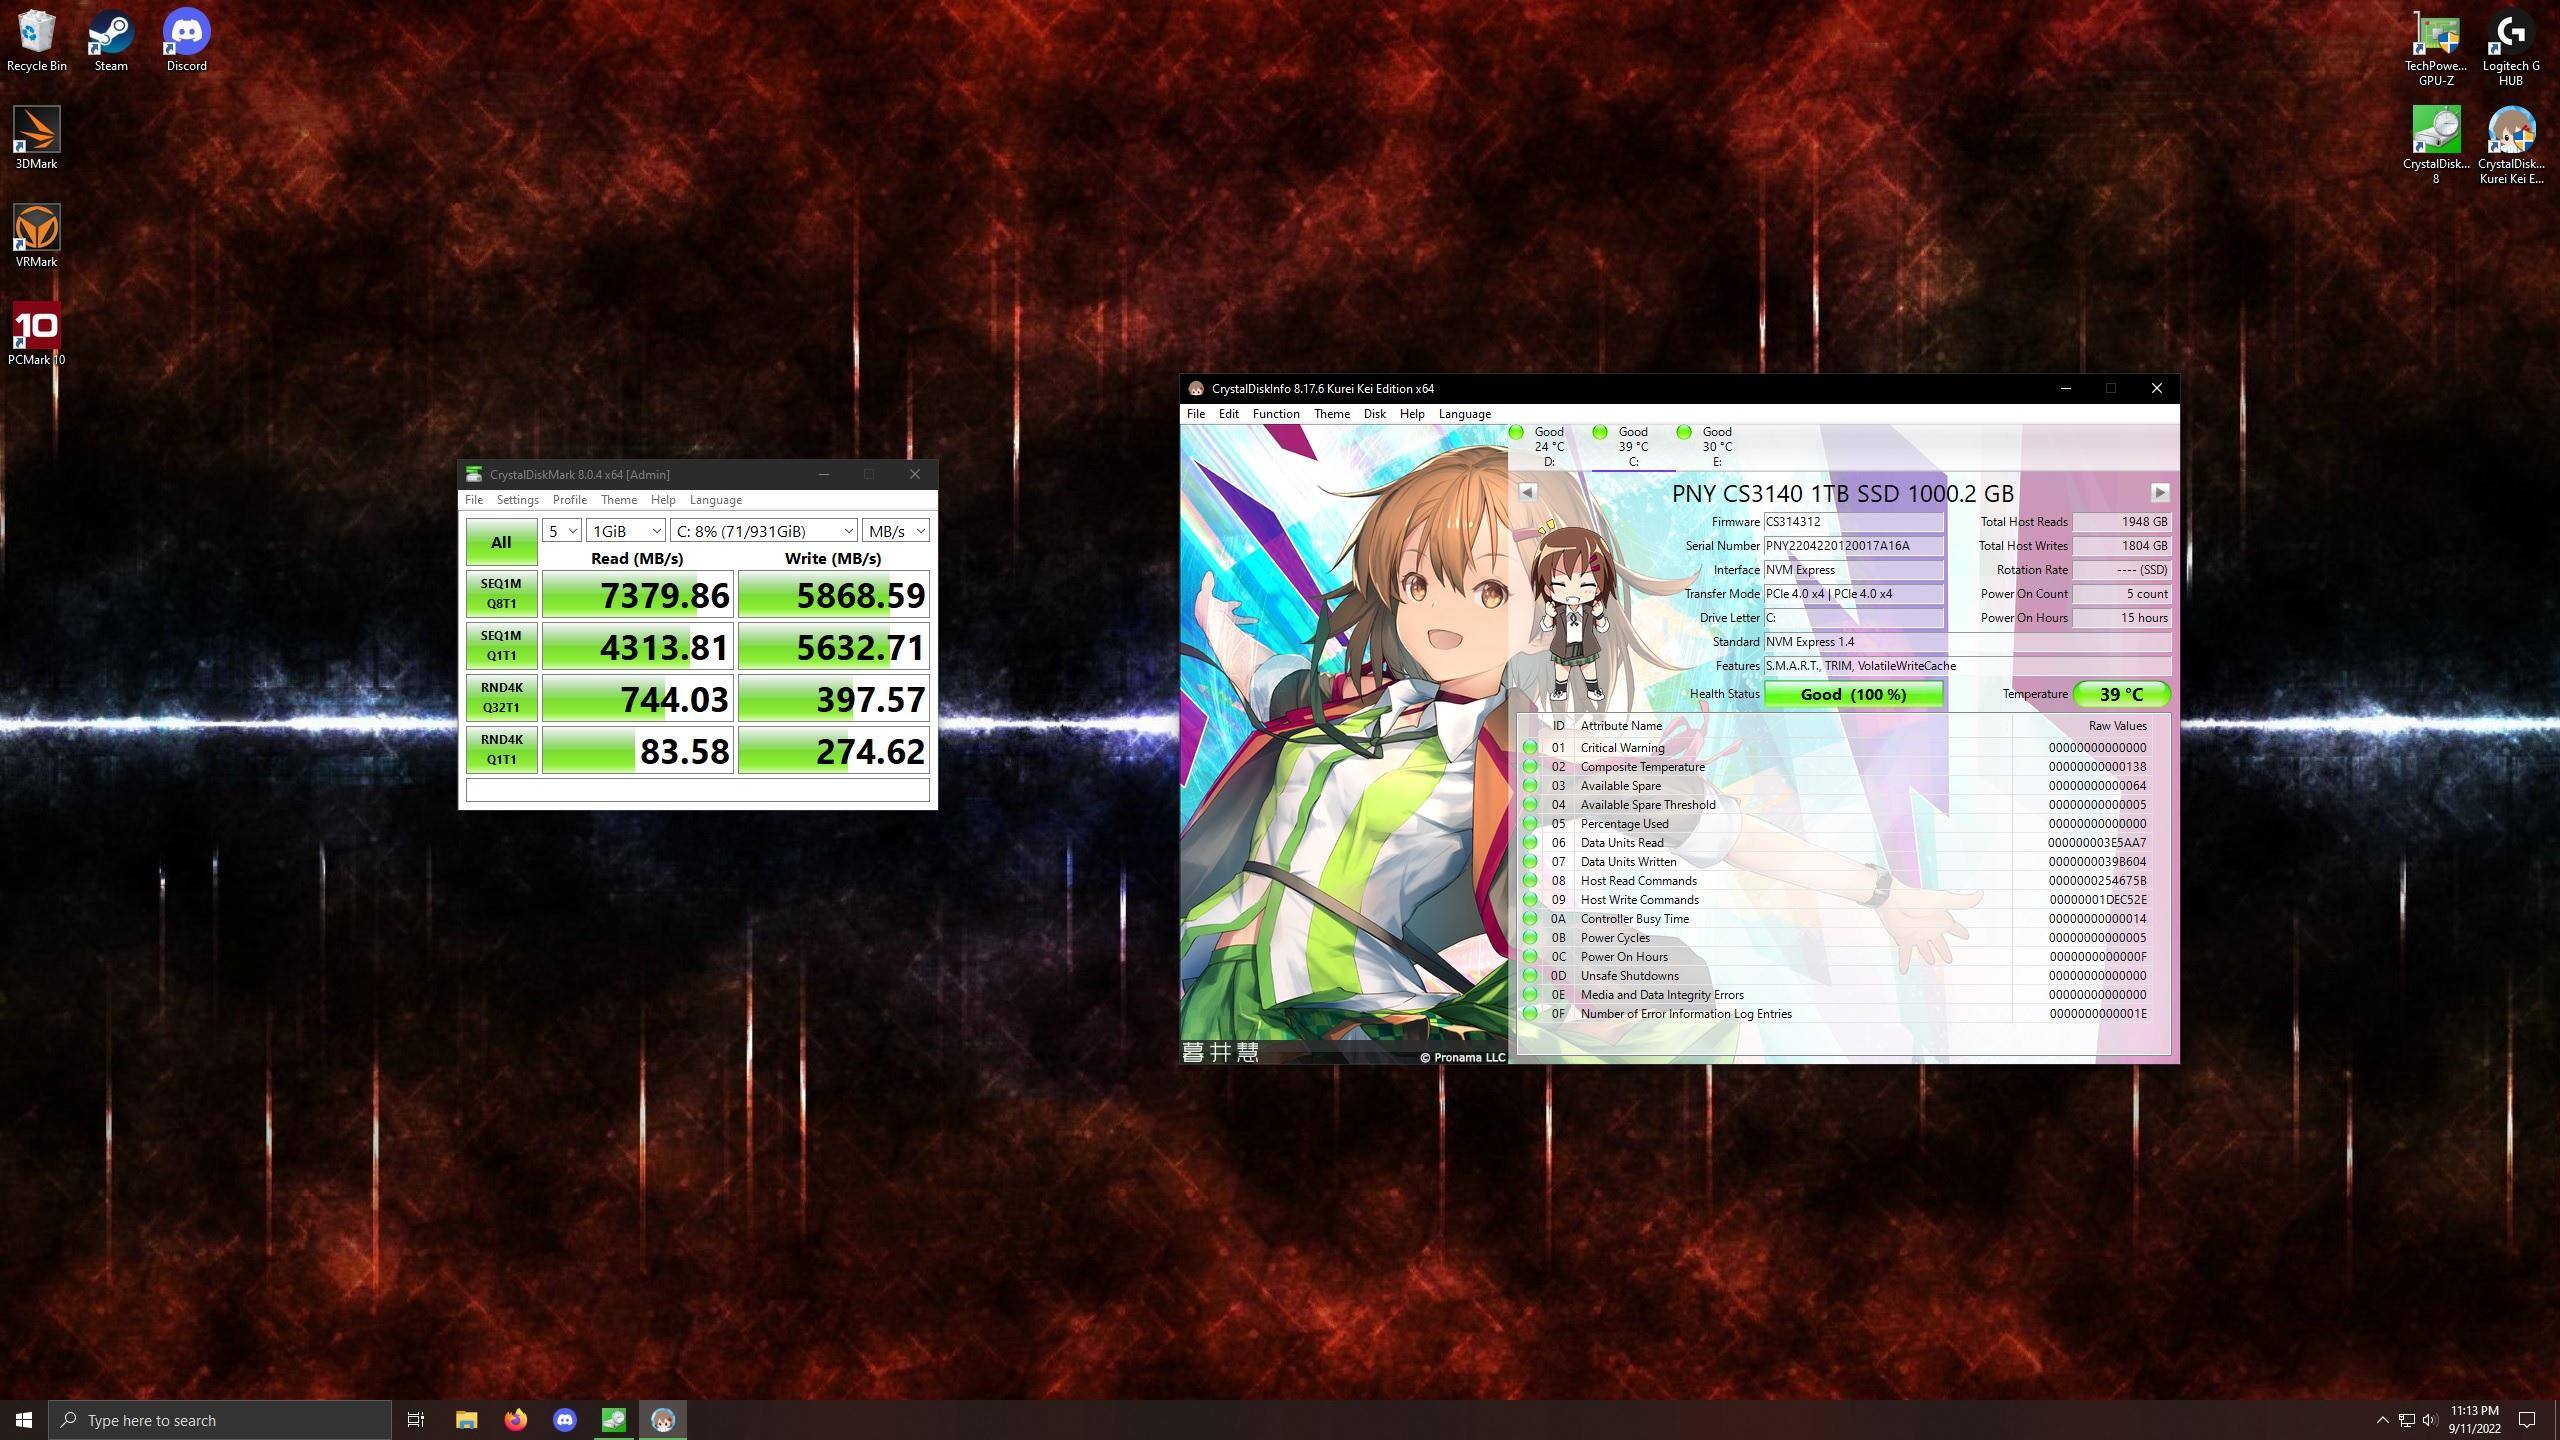Click the All benchmark button
Screen dimensions: 2560x1440
click(501, 542)
